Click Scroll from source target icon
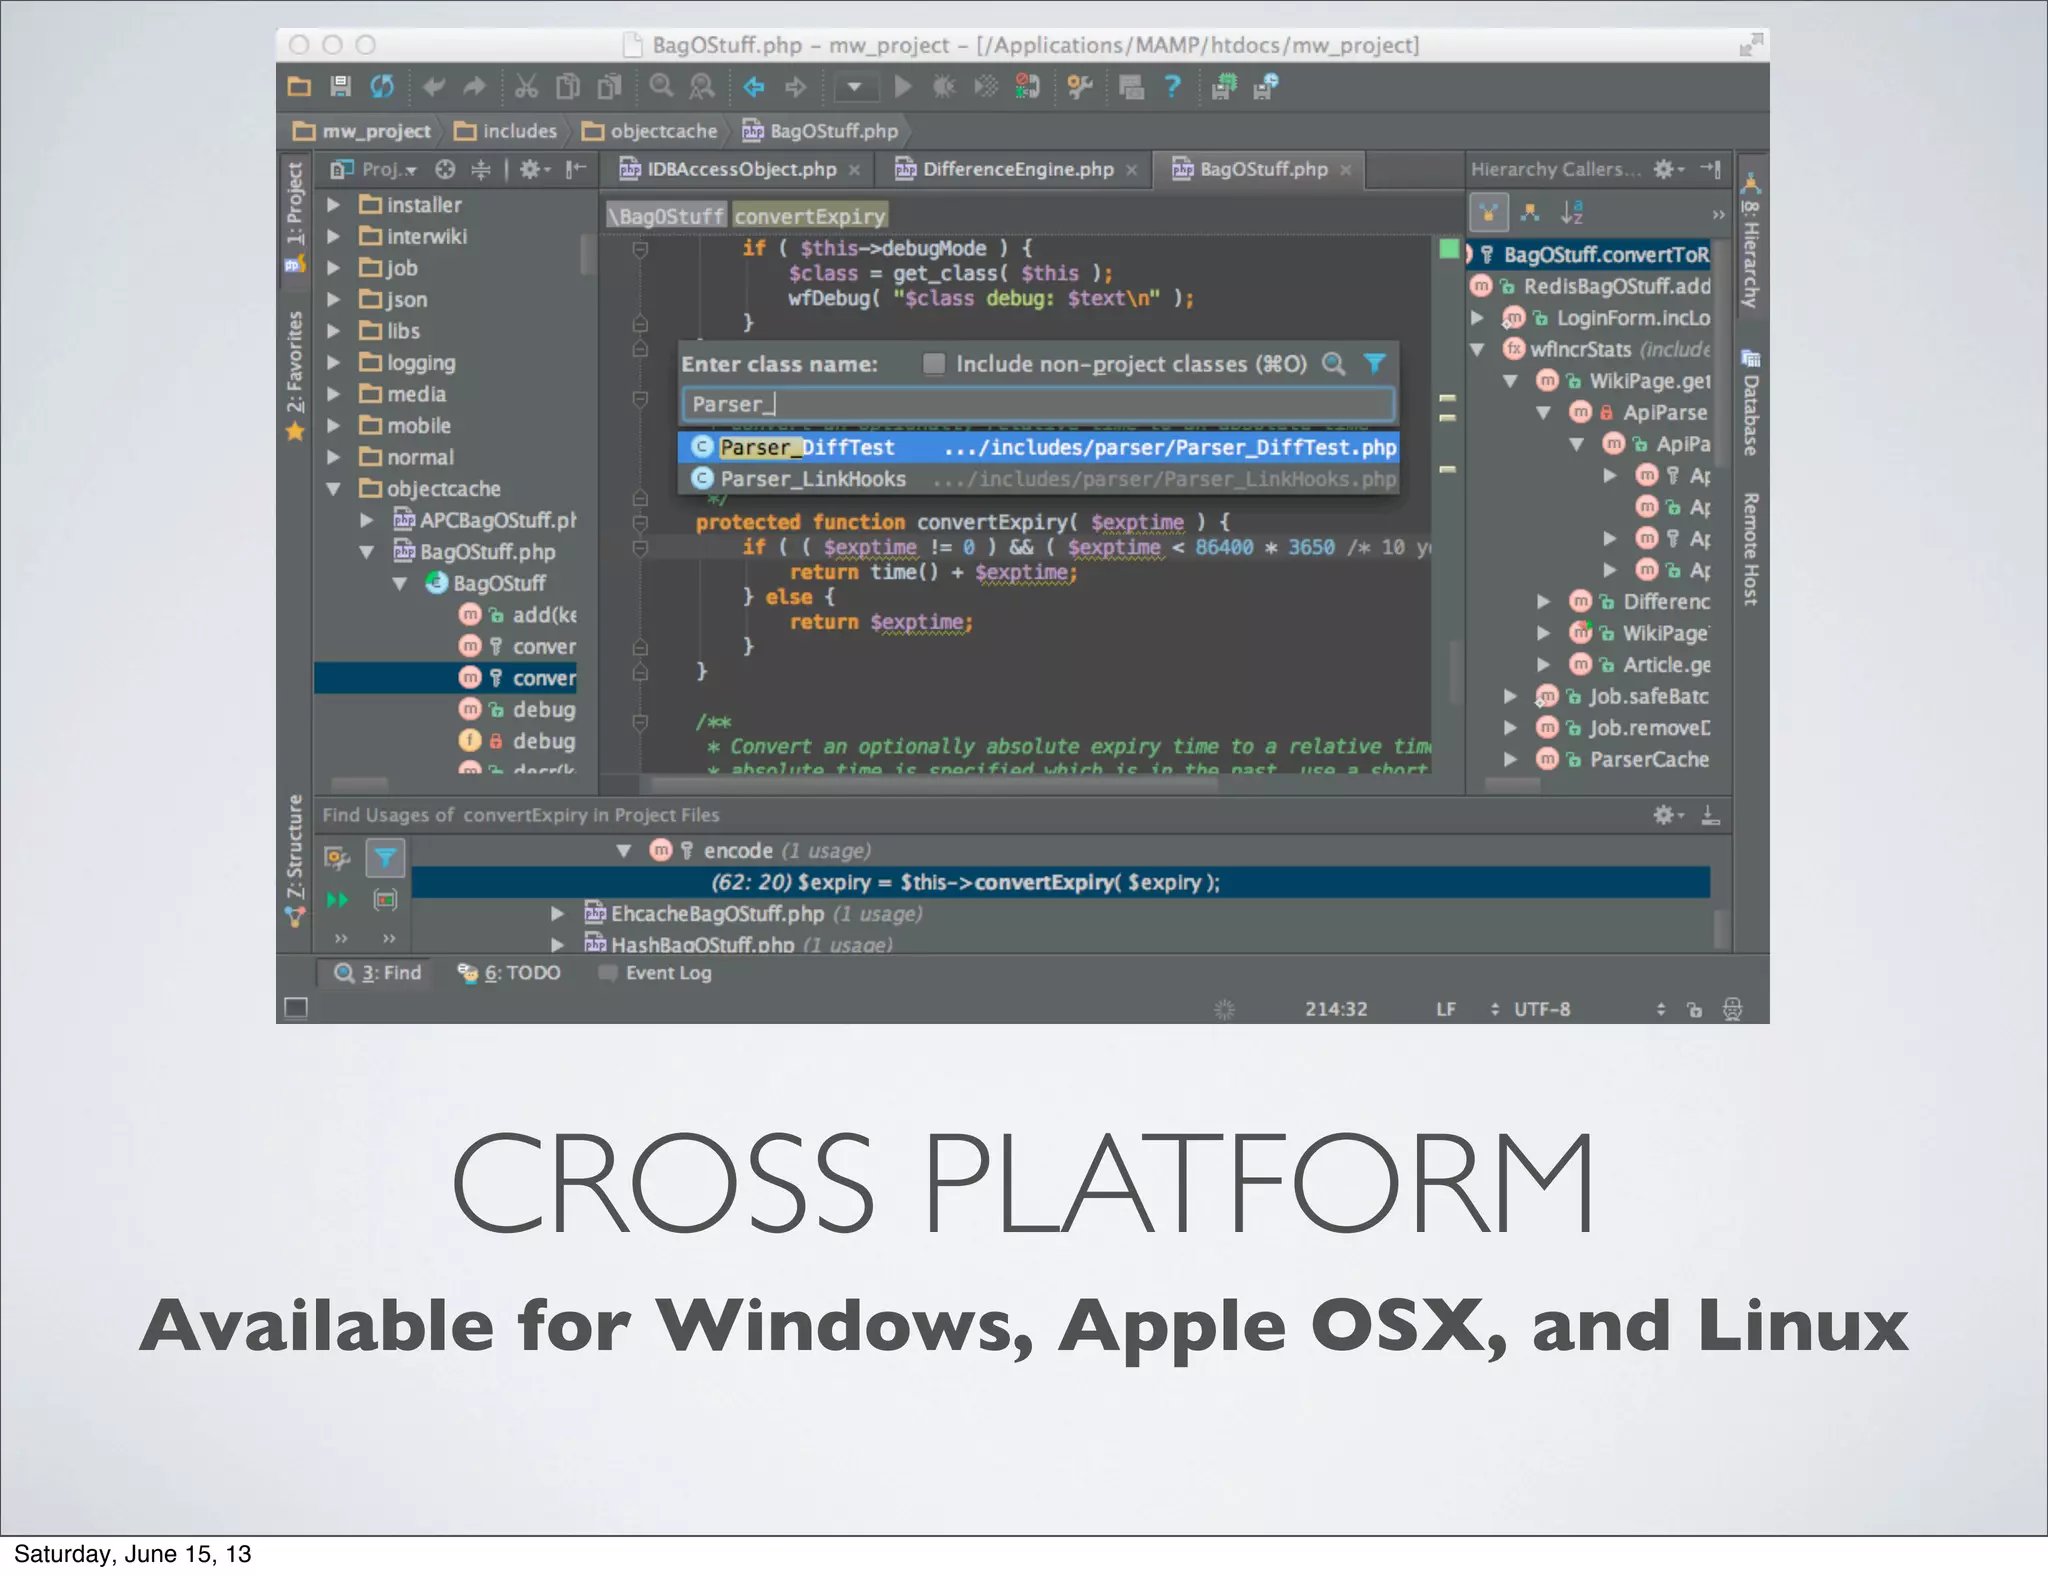This screenshot has width=2048, height=1576. [446, 170]
